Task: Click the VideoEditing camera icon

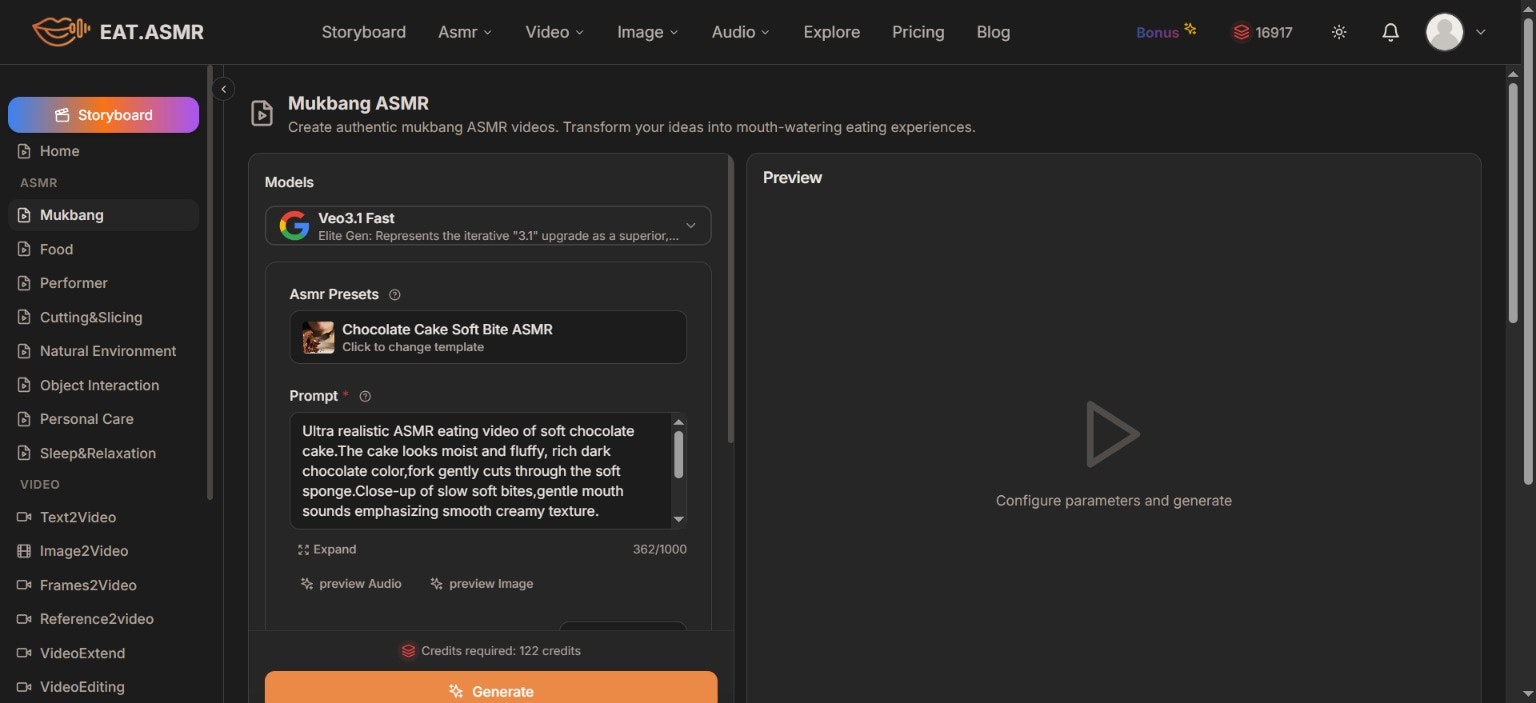Action: pos(24,687)
